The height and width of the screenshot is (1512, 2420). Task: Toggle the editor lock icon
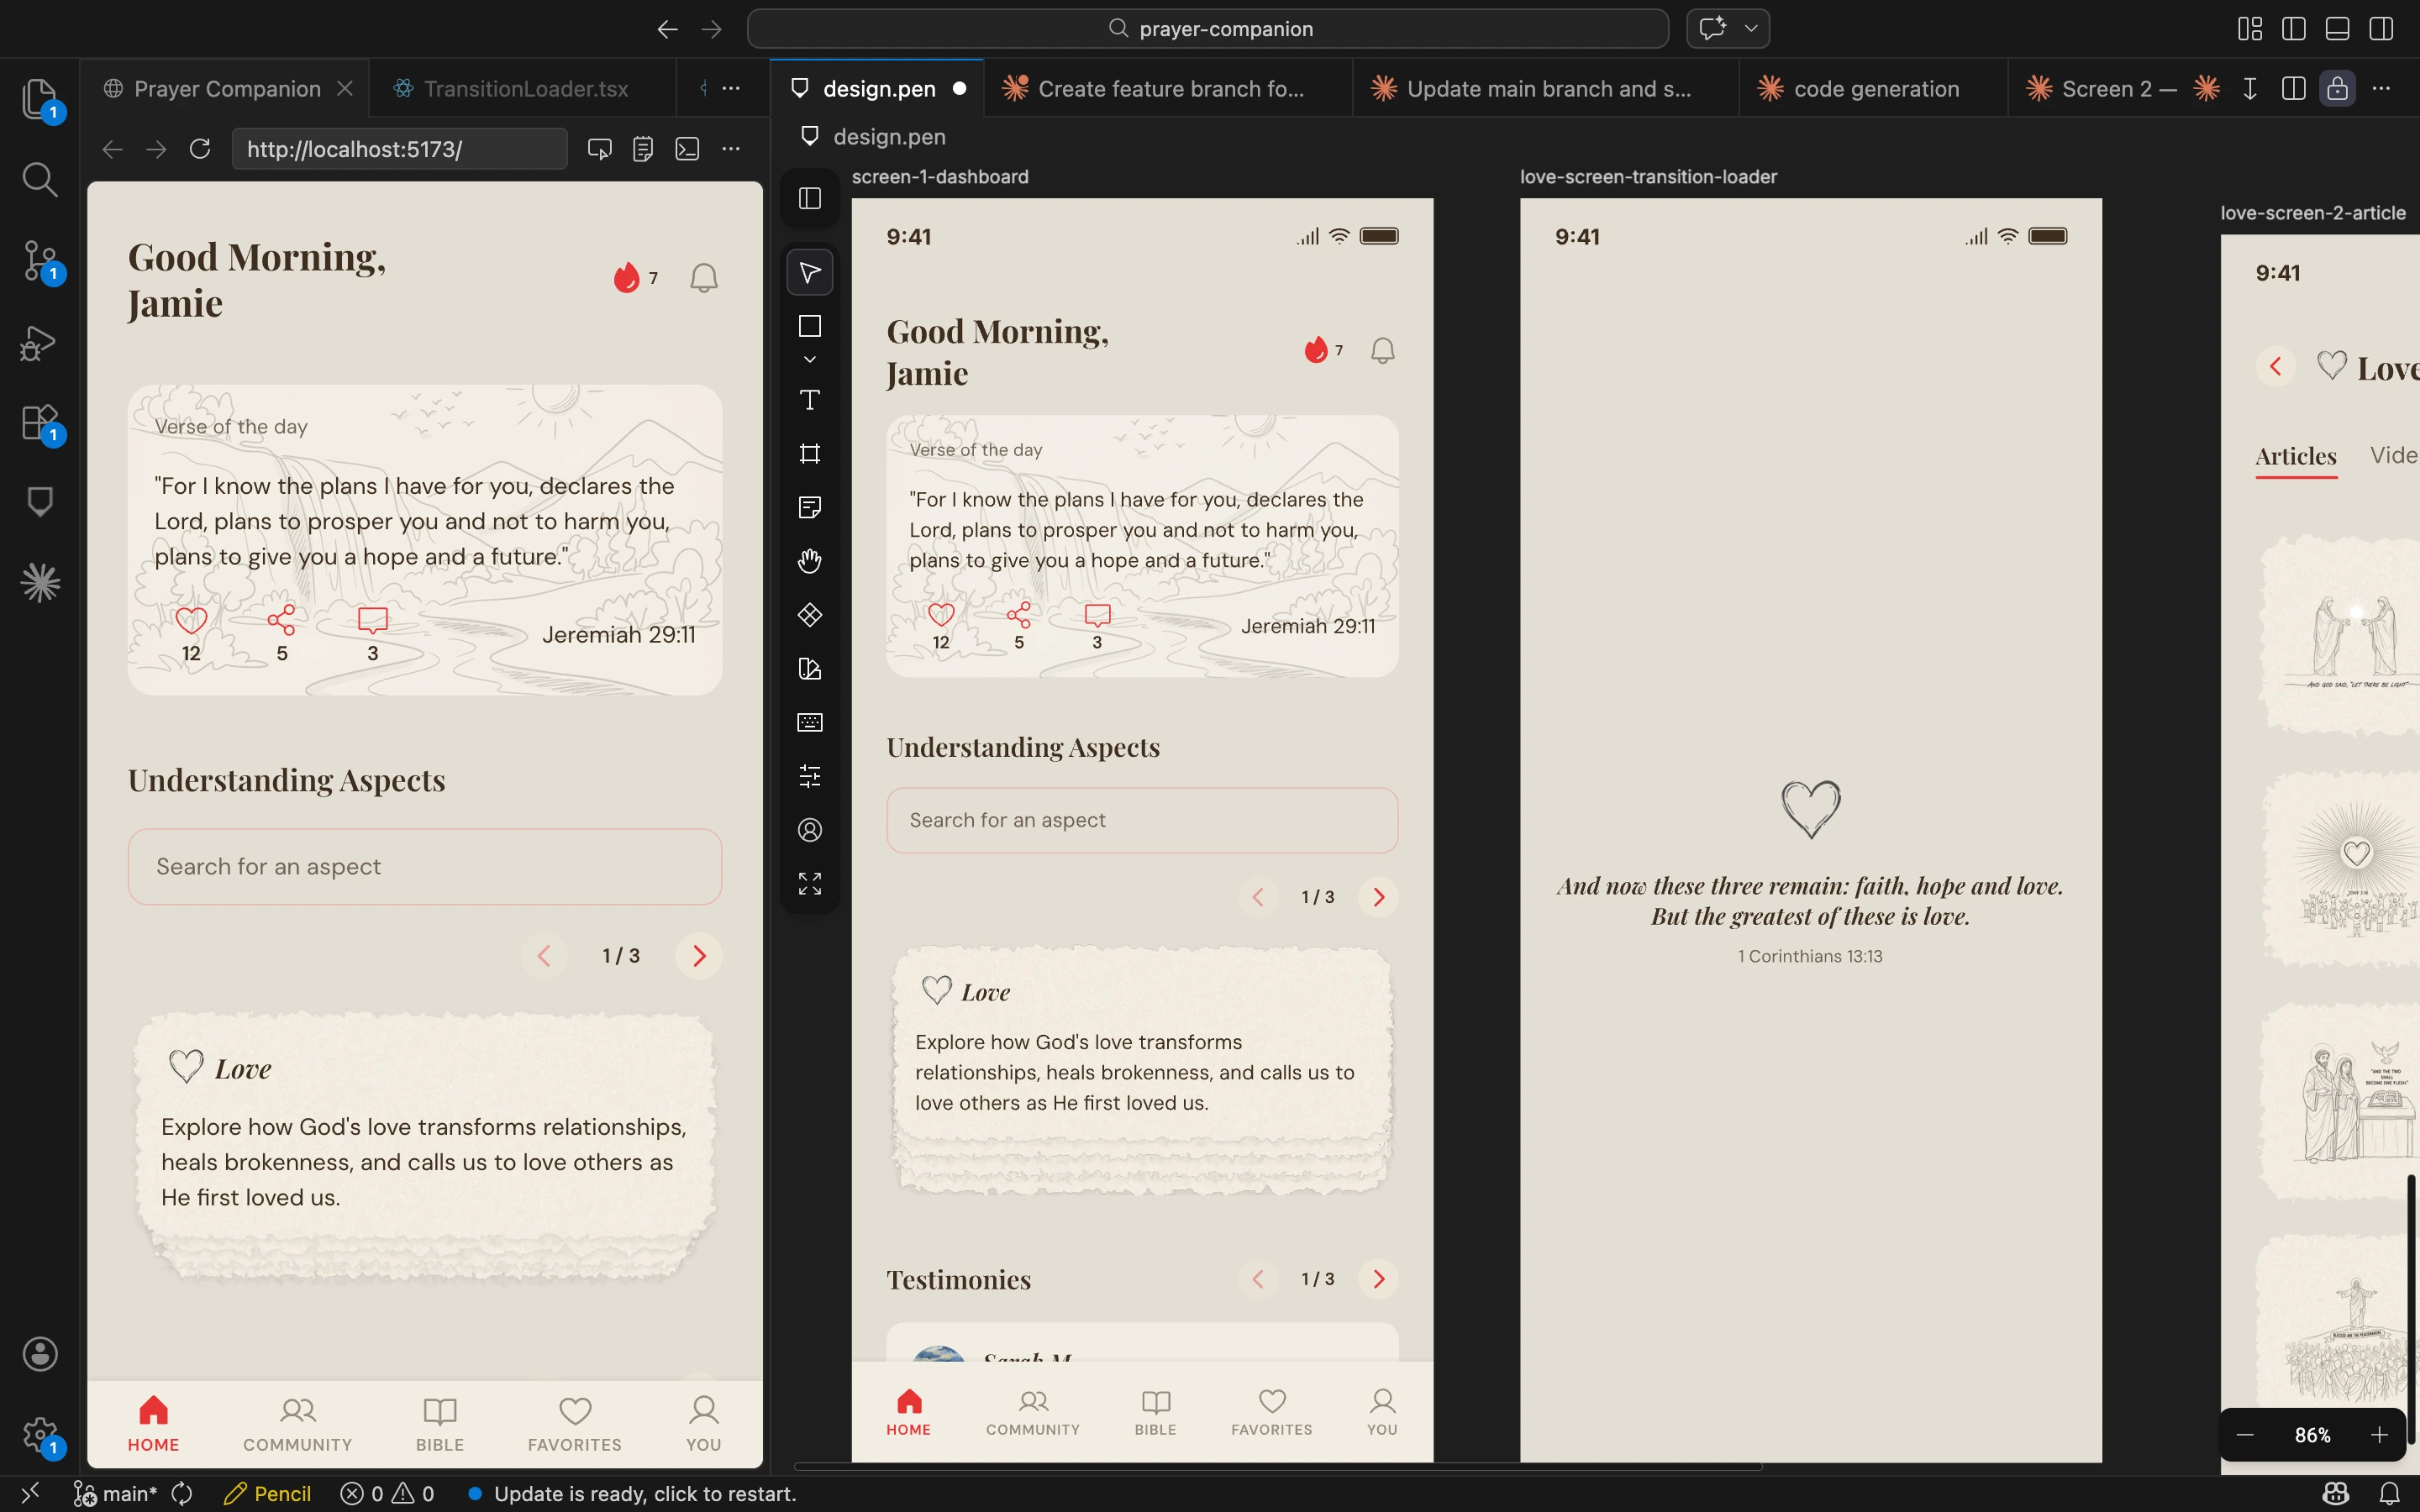pos(2337,89)
